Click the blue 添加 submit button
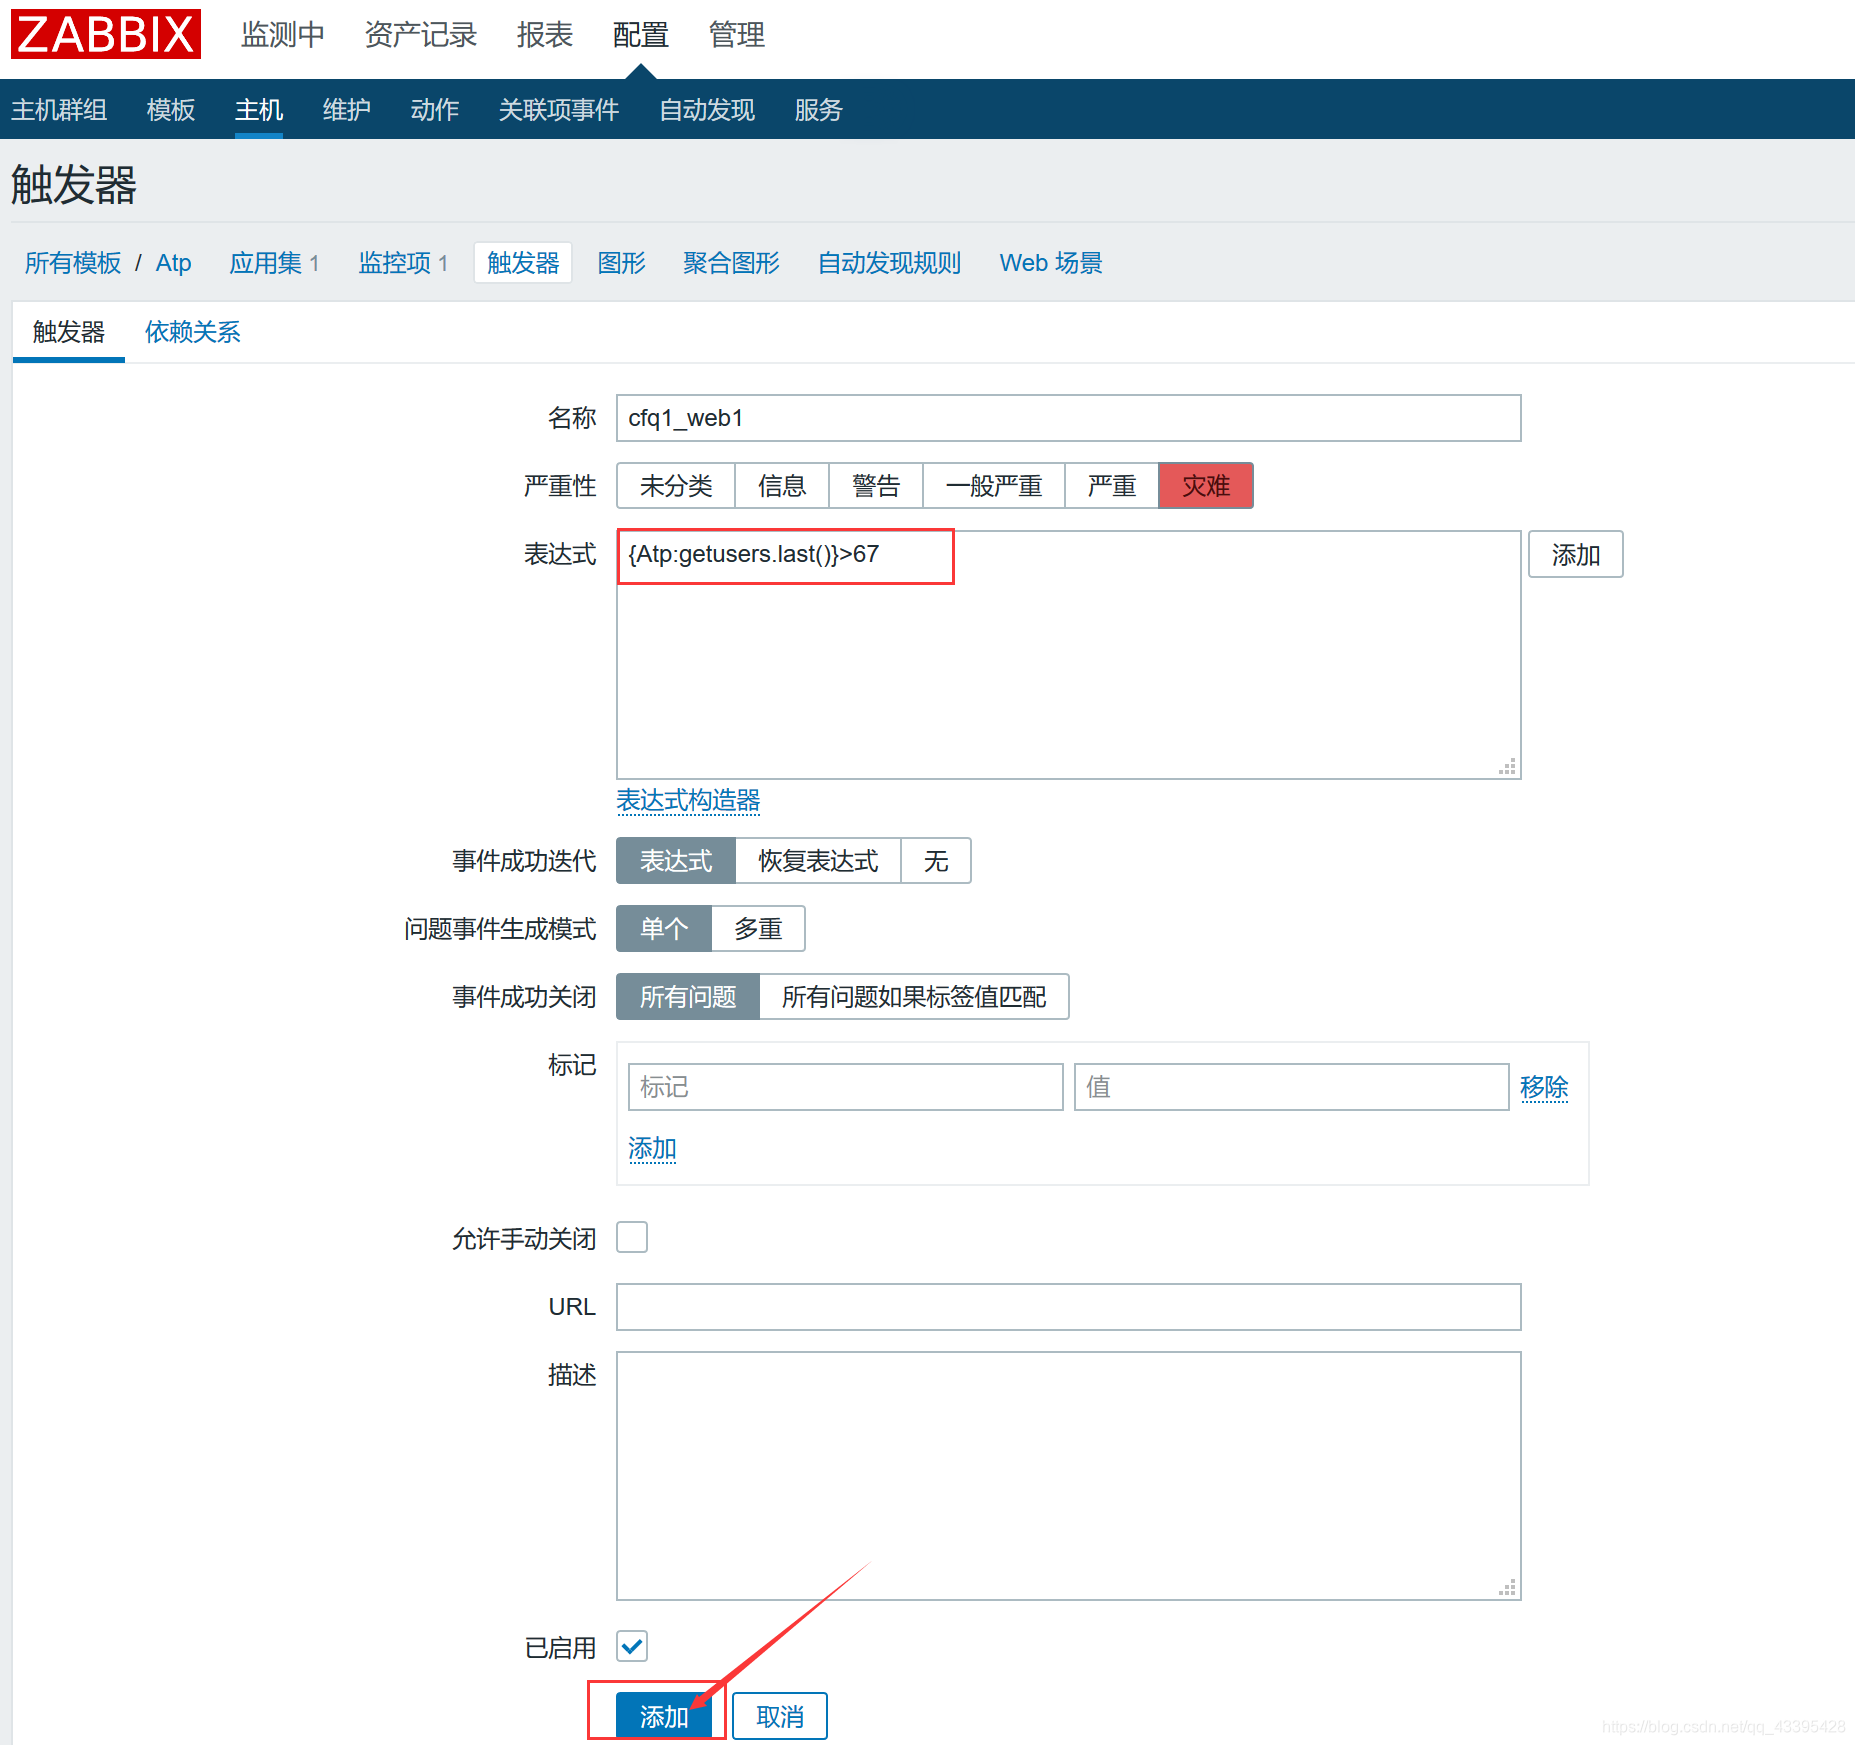 point(664,1716)
